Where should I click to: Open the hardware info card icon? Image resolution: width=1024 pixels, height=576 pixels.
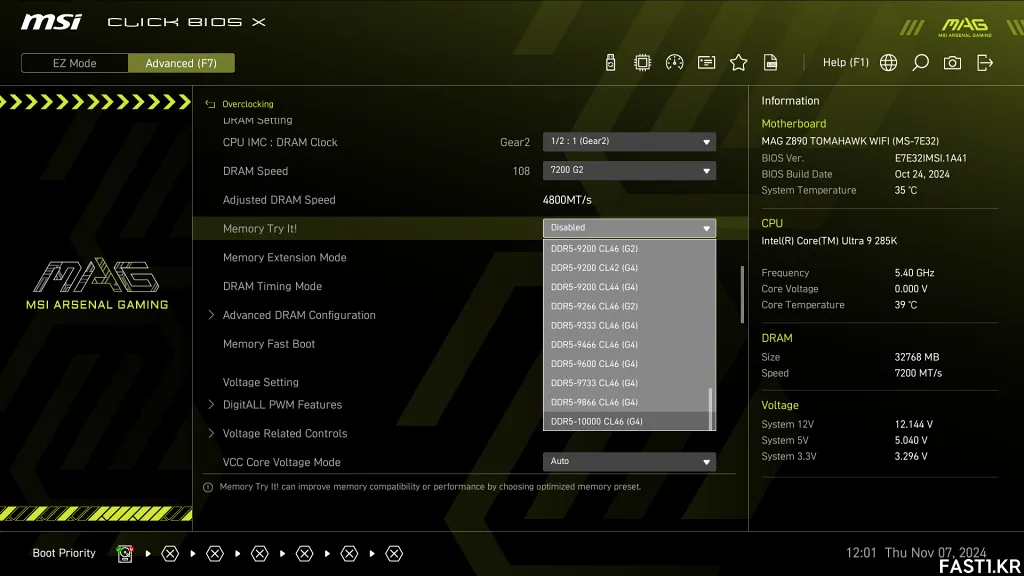click(706, 63)
